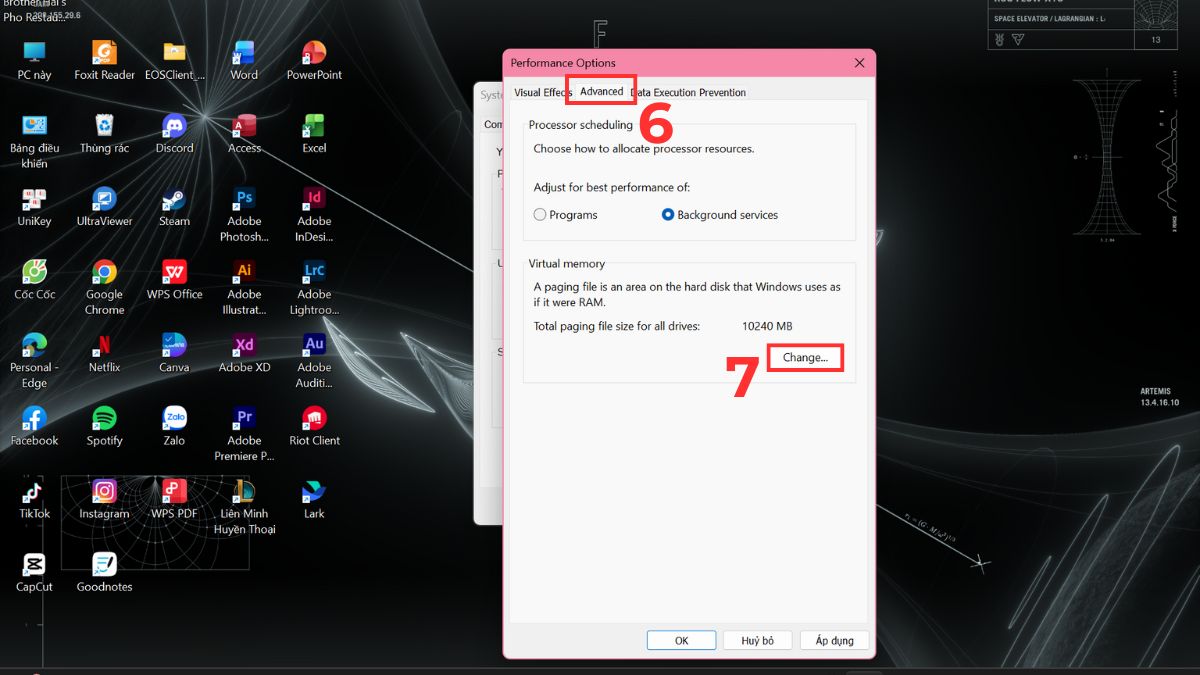
Task: Confirm changes with the OK button
Action: (x=681, y=640)
